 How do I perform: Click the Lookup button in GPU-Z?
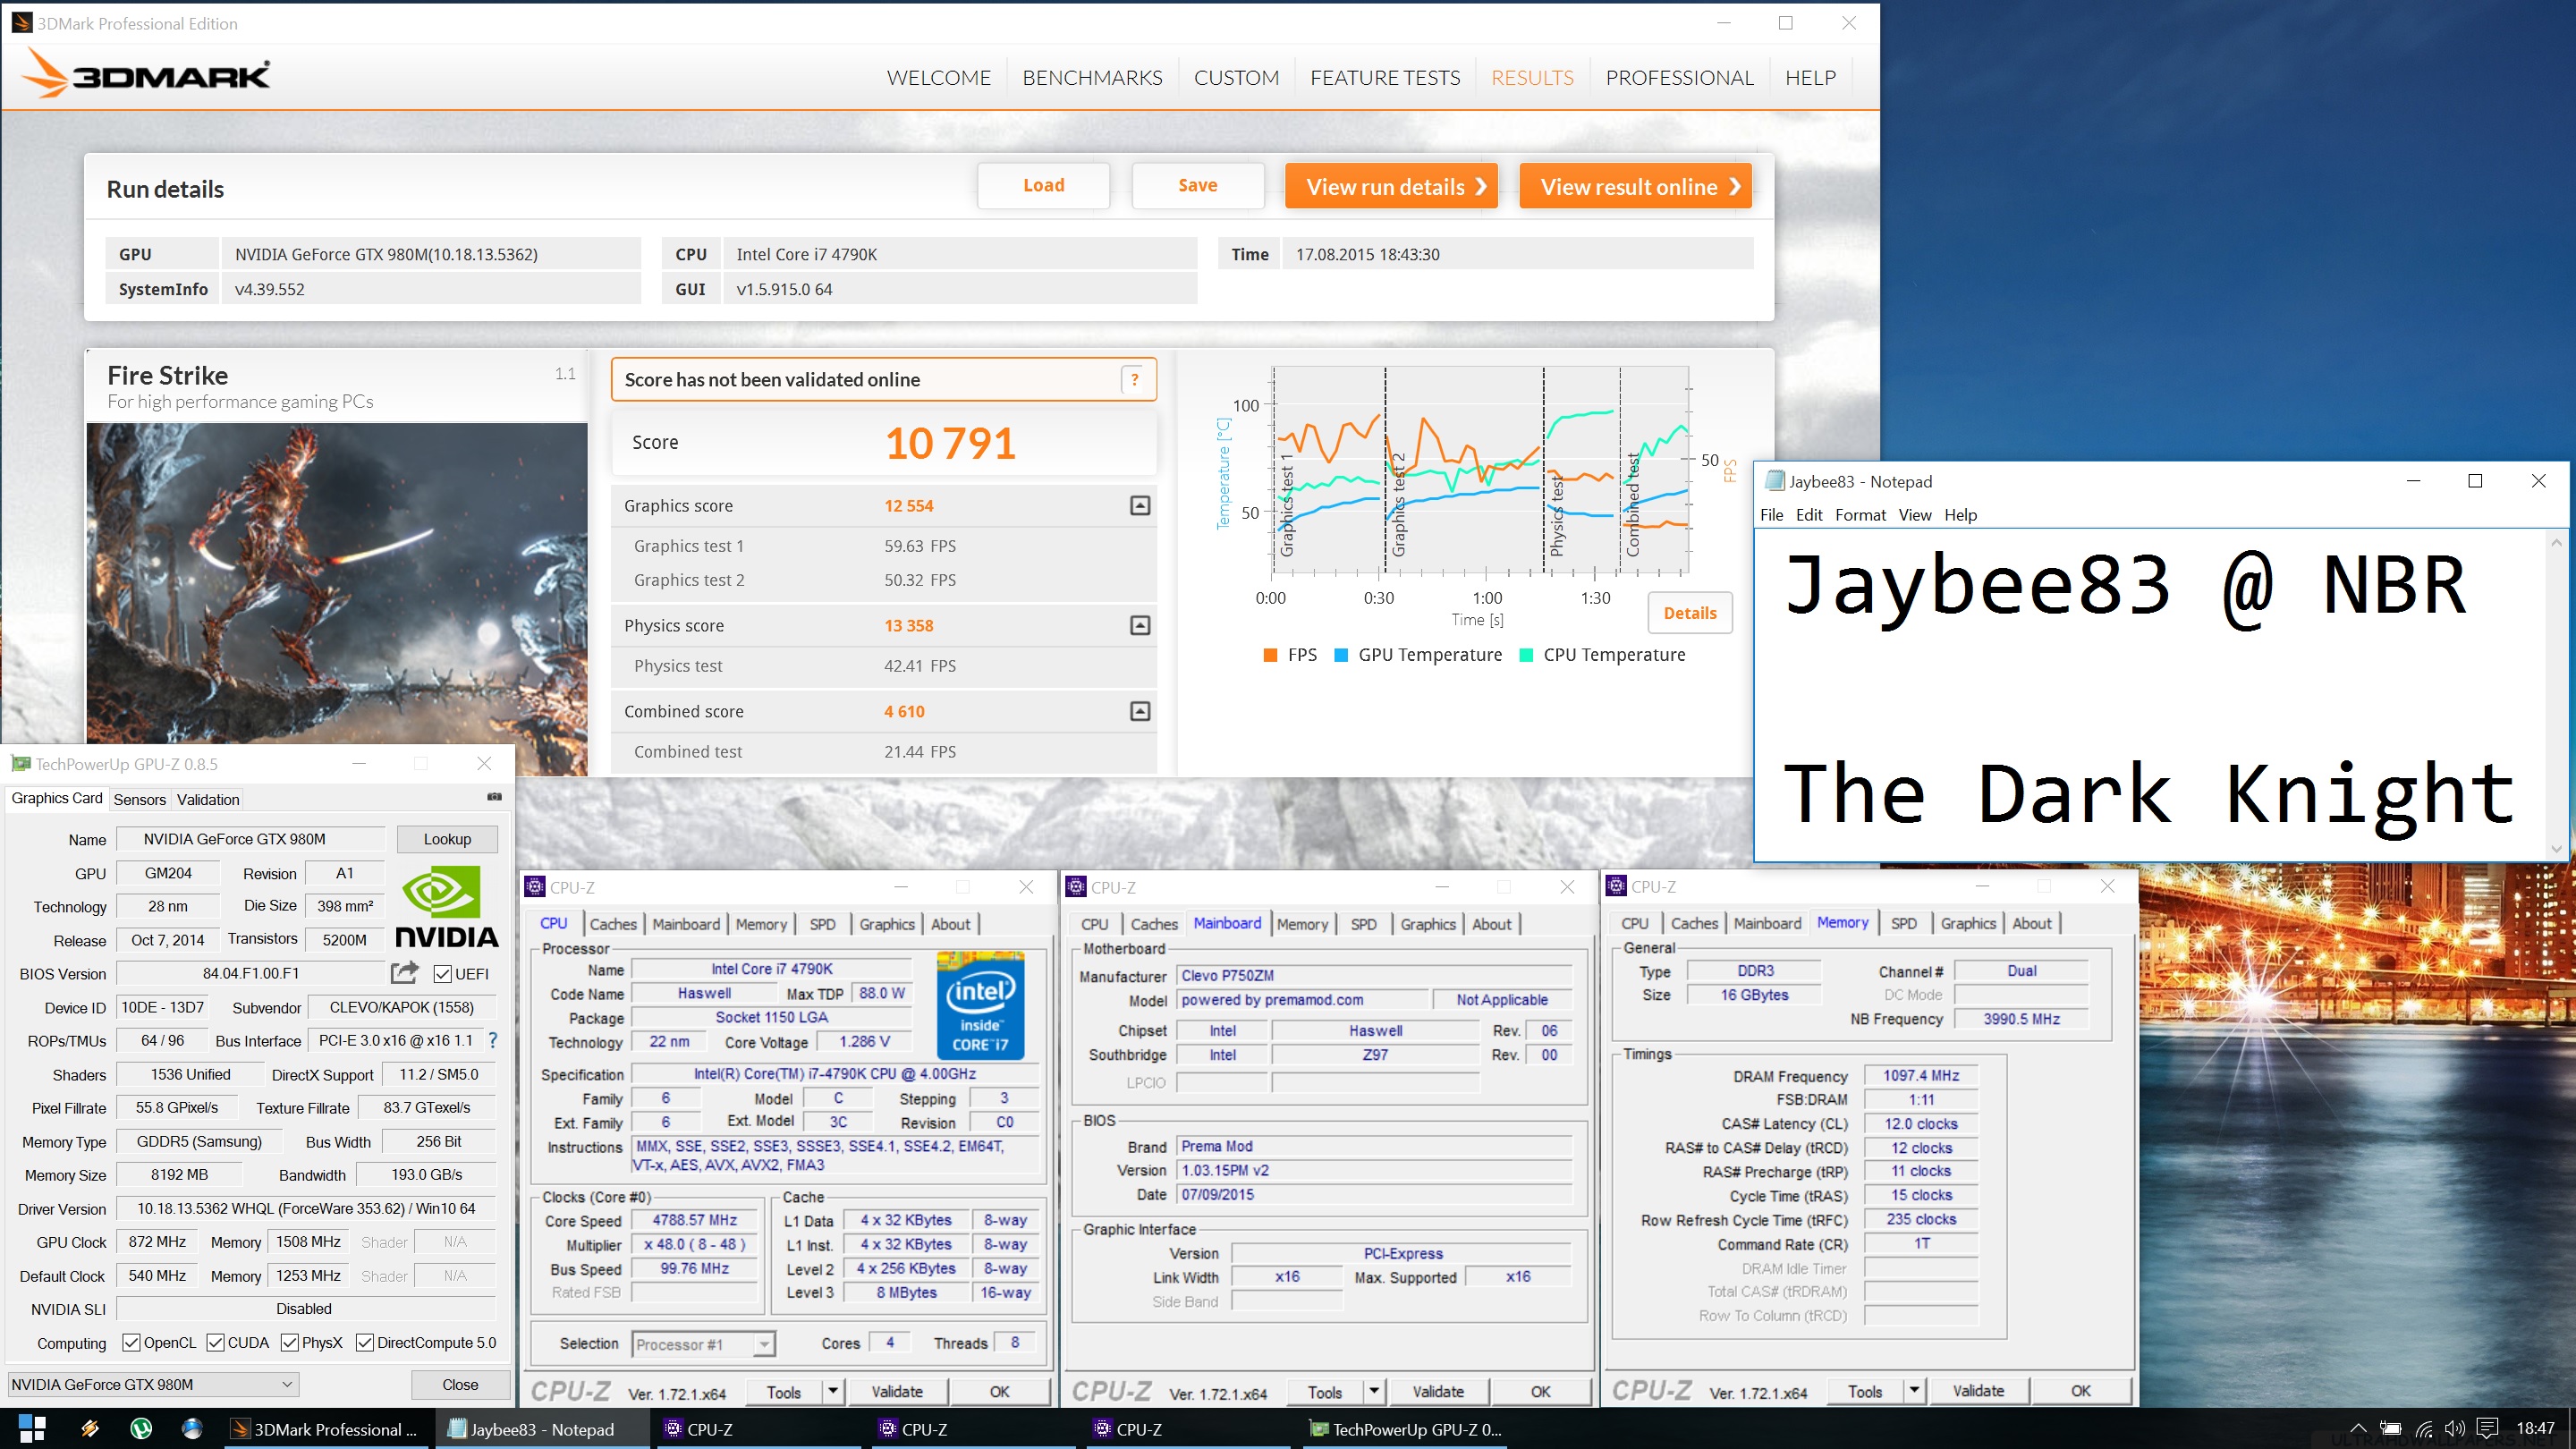pyautogui.click(x=447, y=839)
